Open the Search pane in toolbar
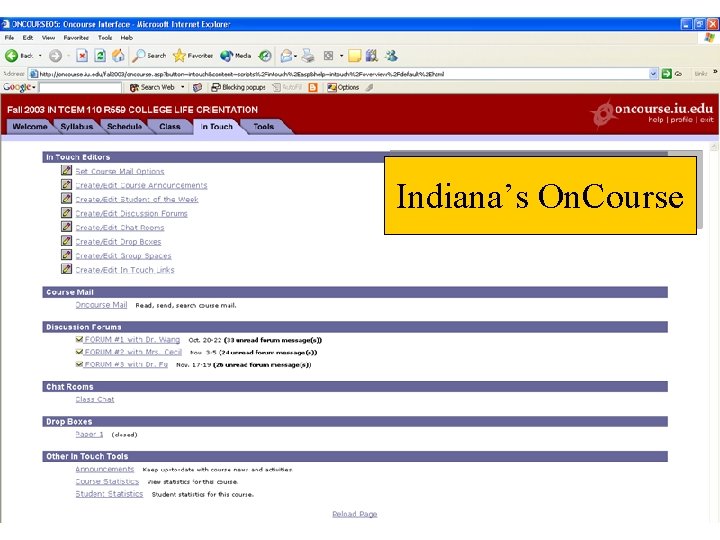Viewport: 720px width, 540px height. (149, 56)
